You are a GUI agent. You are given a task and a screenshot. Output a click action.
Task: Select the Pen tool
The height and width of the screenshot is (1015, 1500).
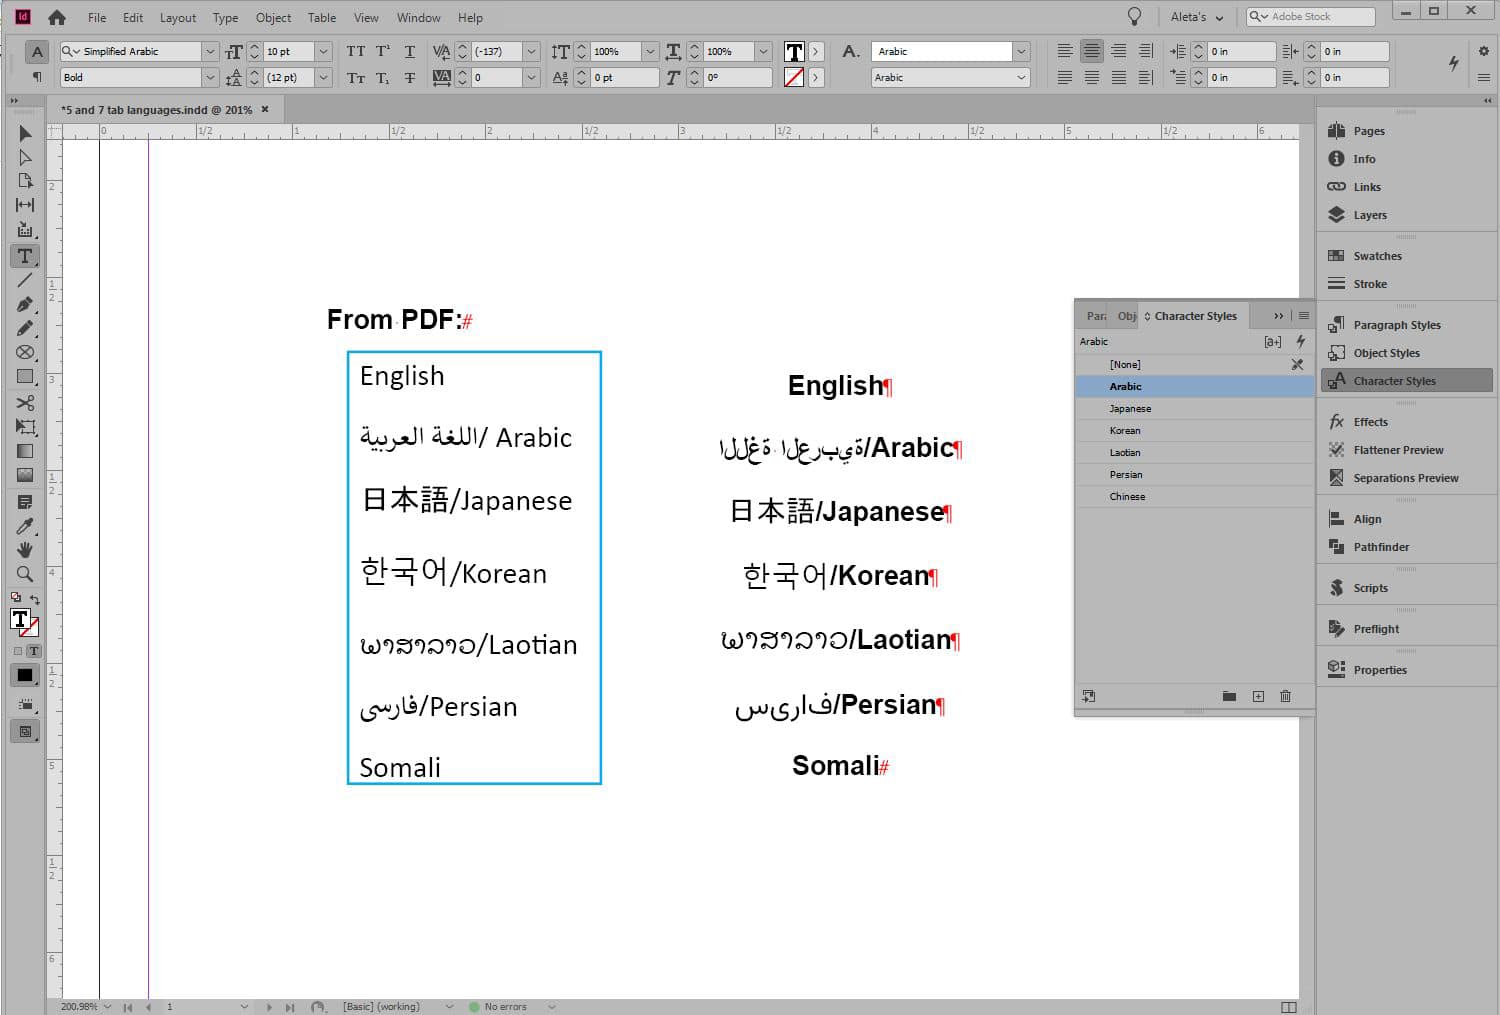[25, 304]
